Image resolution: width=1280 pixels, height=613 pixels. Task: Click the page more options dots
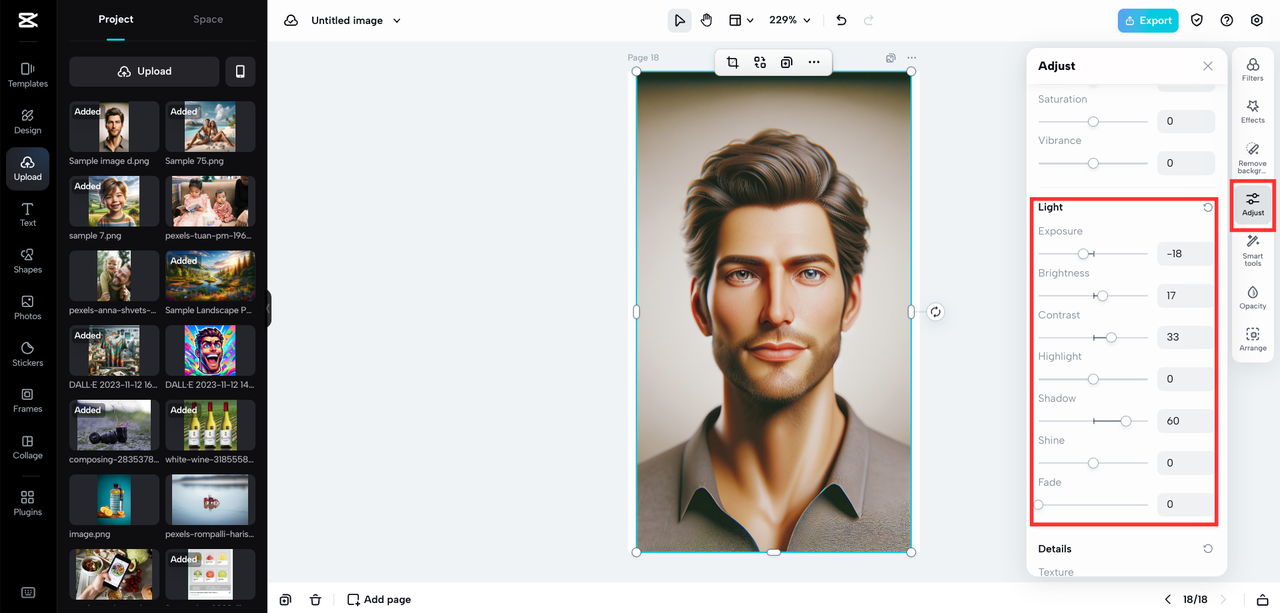point(911,58)
